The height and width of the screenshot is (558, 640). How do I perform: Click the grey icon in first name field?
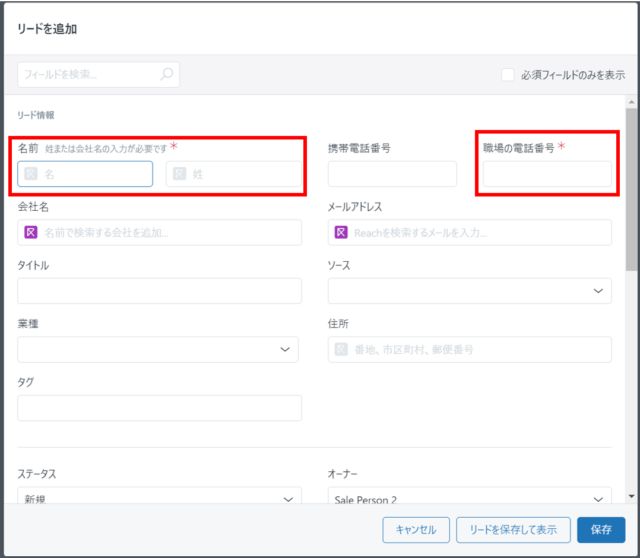[31, 174]
